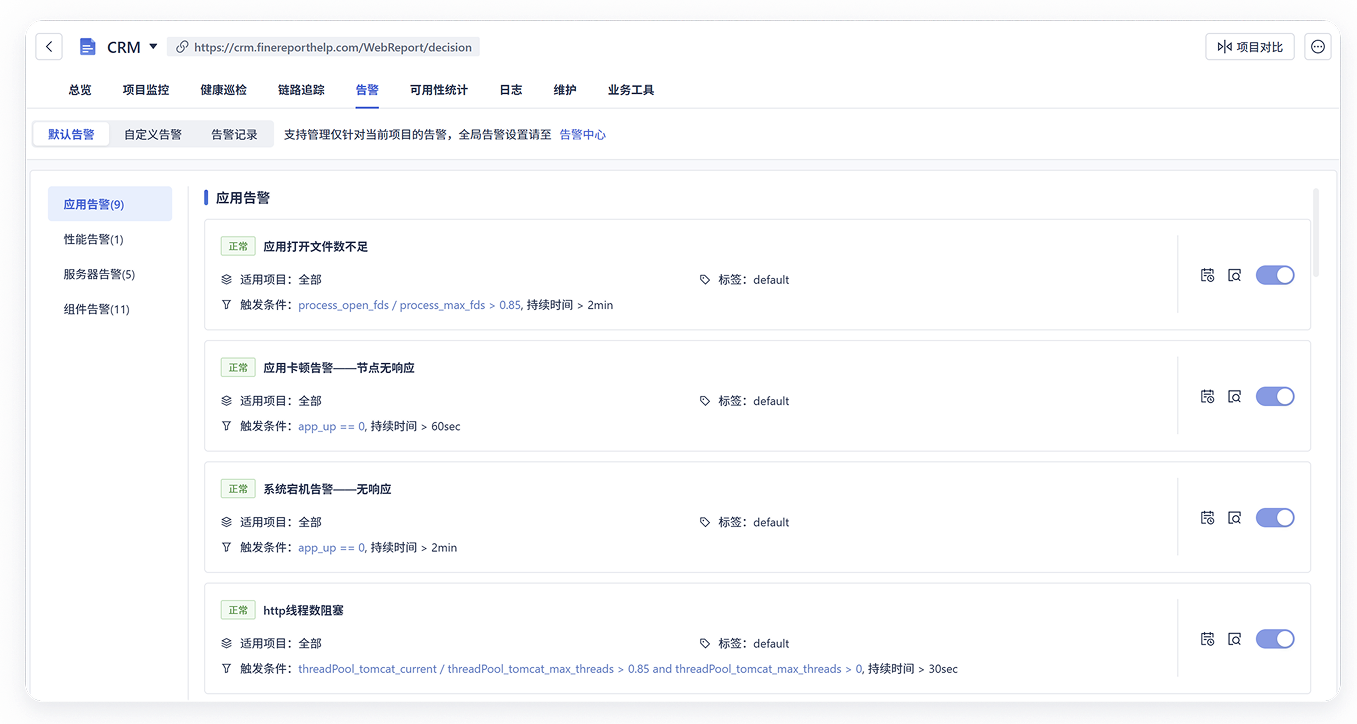The height and width of the screenshot is (724, 1357).
Task: Open the more options ellipsis menu
Action: pos(1318,47)
